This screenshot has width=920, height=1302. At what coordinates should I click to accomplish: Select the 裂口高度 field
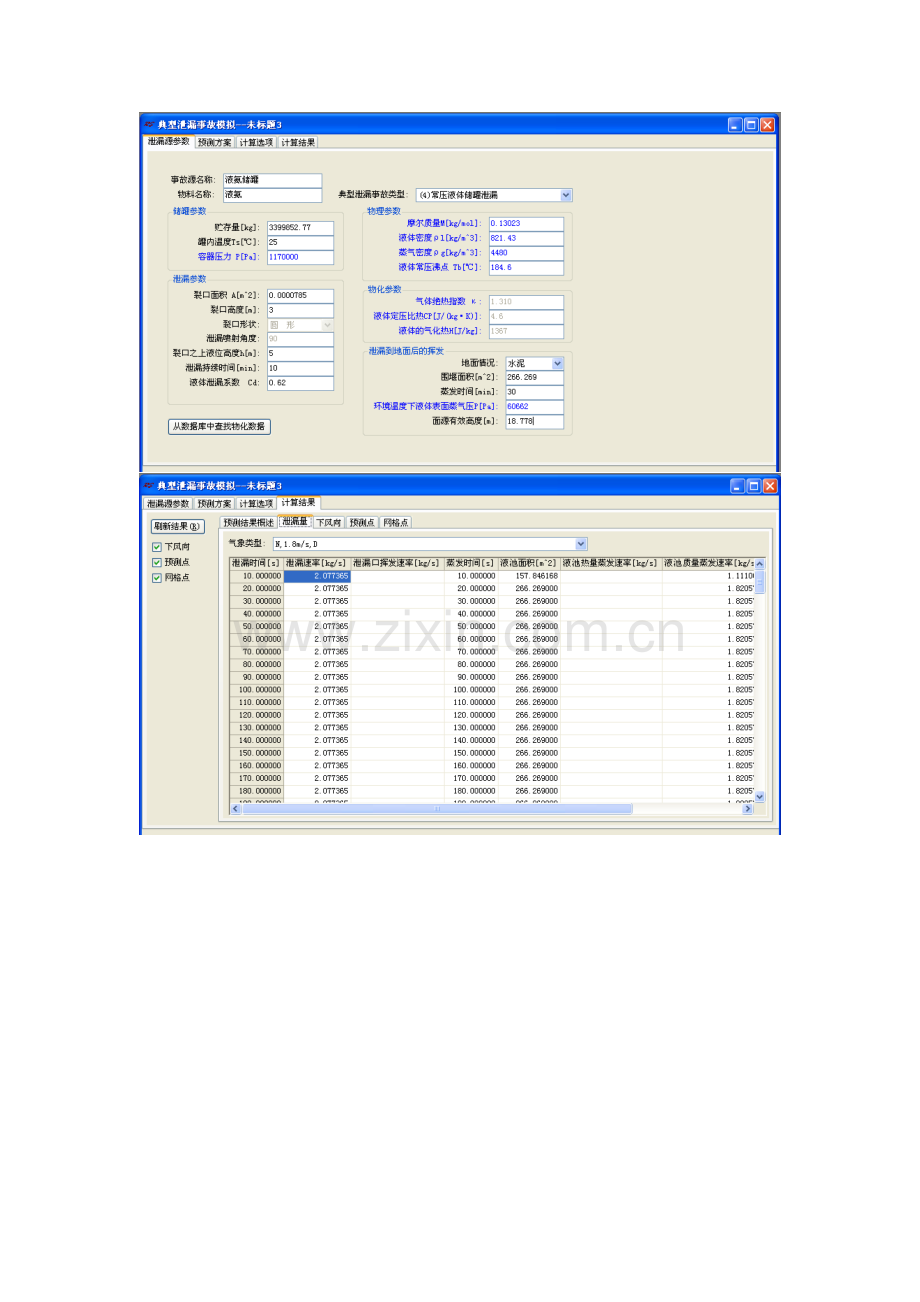300,310
